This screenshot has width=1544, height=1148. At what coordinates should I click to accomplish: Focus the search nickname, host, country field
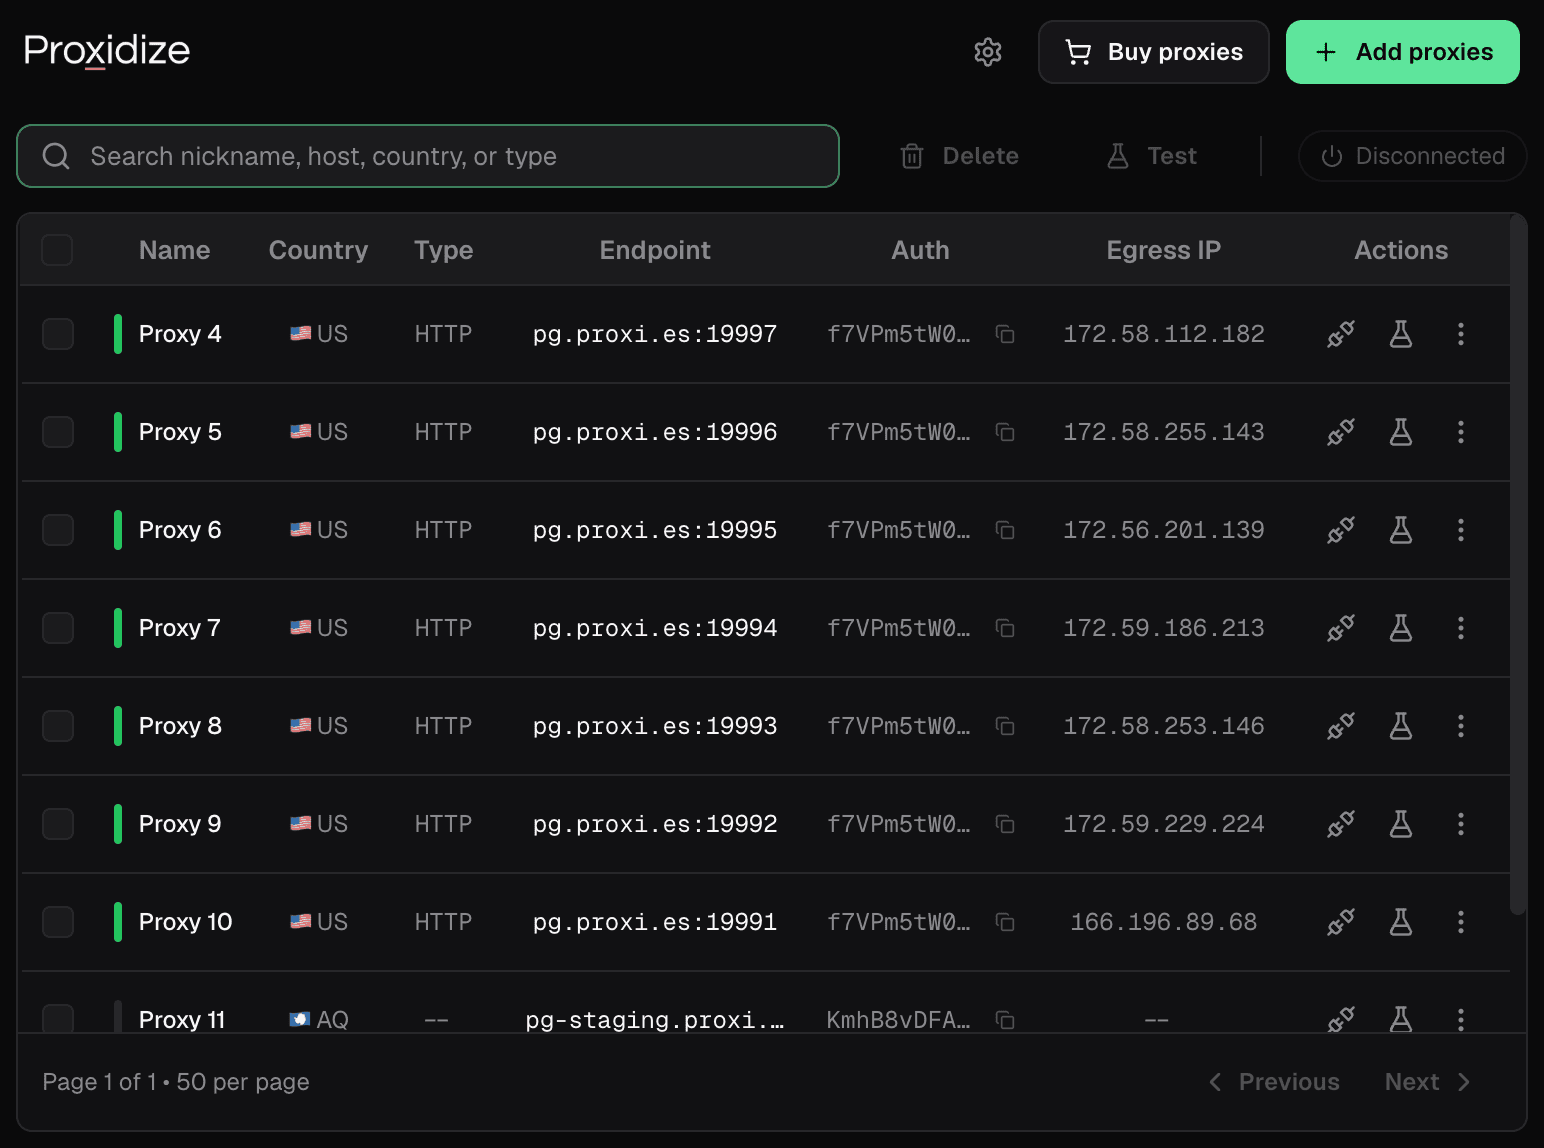[428, 156]
